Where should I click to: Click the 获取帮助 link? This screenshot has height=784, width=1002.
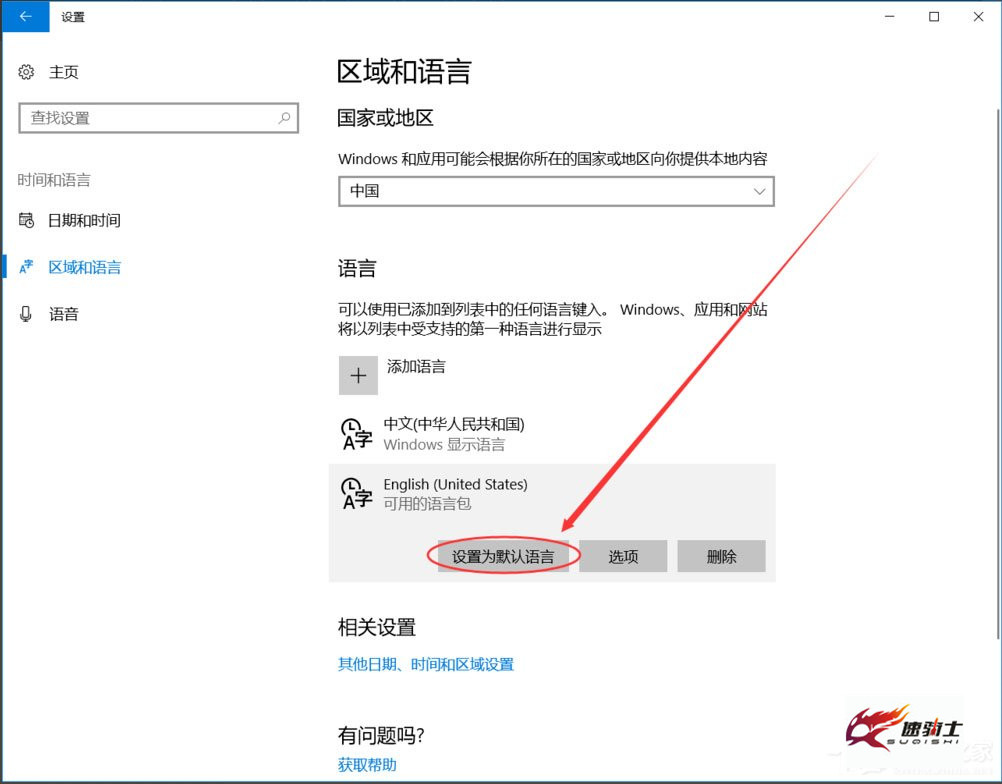367,764
